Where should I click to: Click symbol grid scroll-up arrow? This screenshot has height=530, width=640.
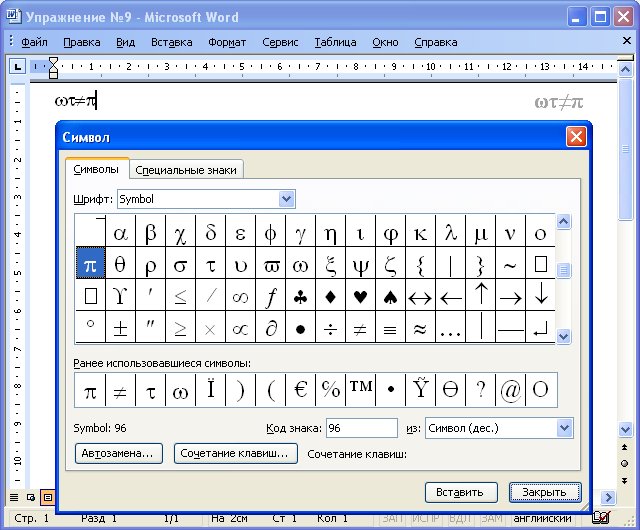tap(563, 222)
